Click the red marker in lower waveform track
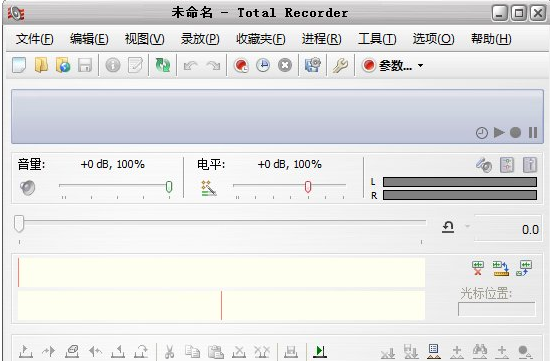 tap(221, 305)
